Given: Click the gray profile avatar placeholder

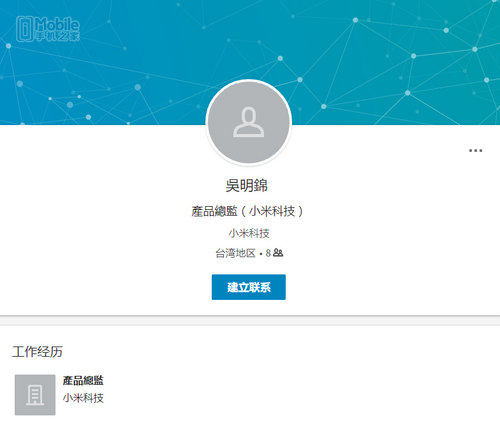Looking at the screenshot, I should tap(249, 122).
